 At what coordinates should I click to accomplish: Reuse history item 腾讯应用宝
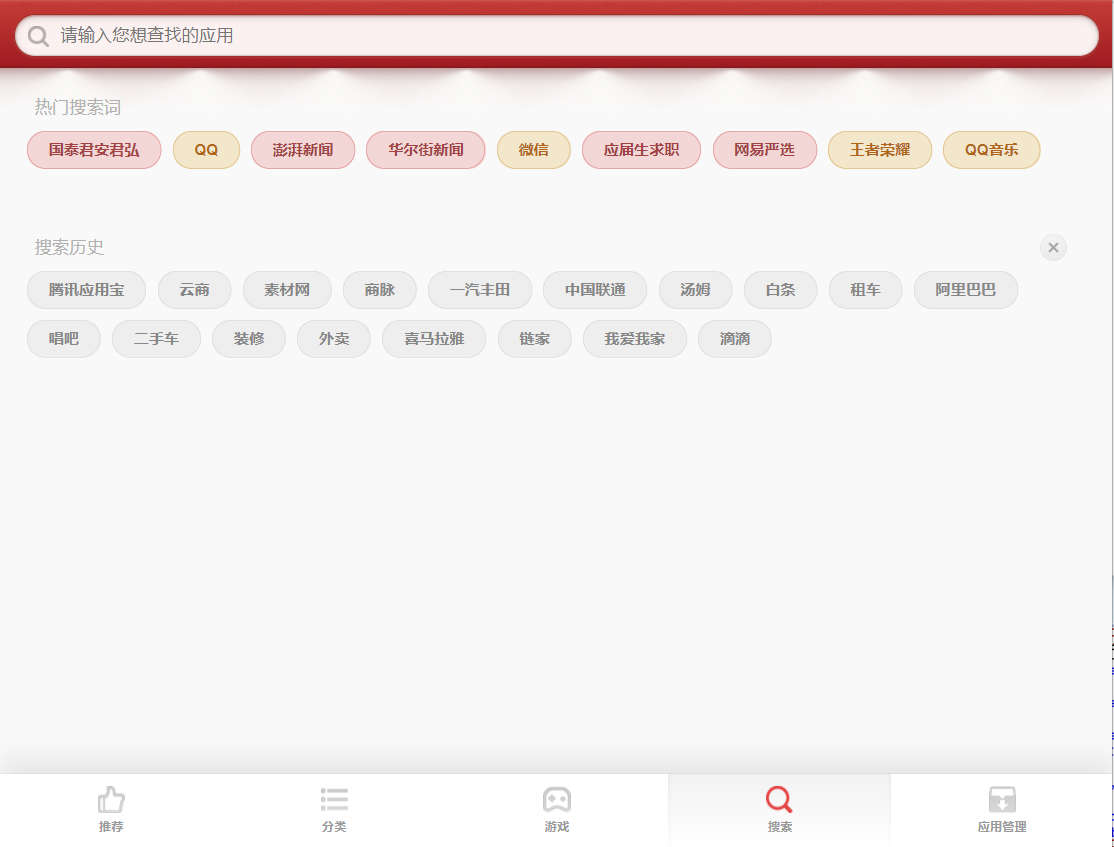(x=87, y=290)
